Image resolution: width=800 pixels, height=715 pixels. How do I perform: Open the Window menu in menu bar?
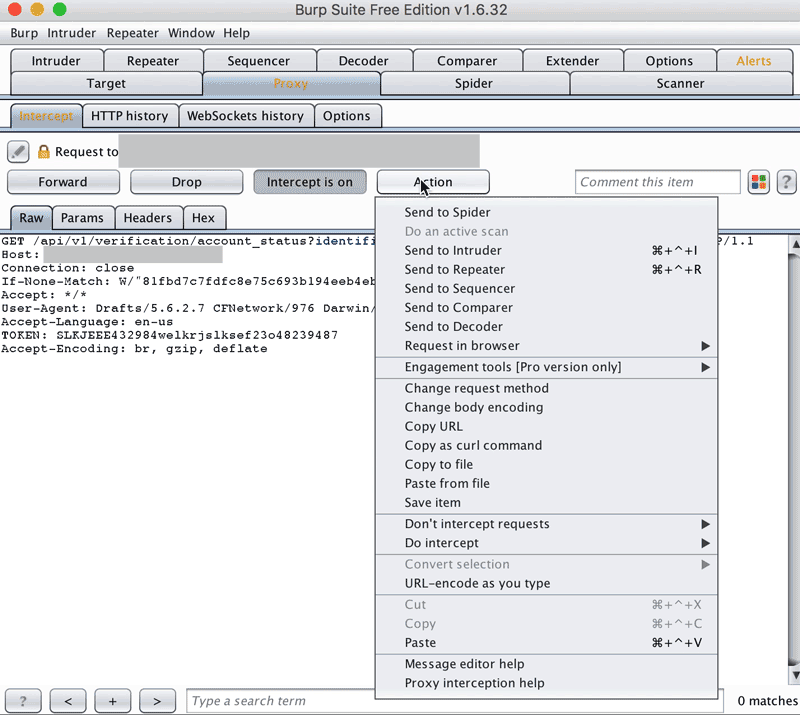(x=191, y=33)
